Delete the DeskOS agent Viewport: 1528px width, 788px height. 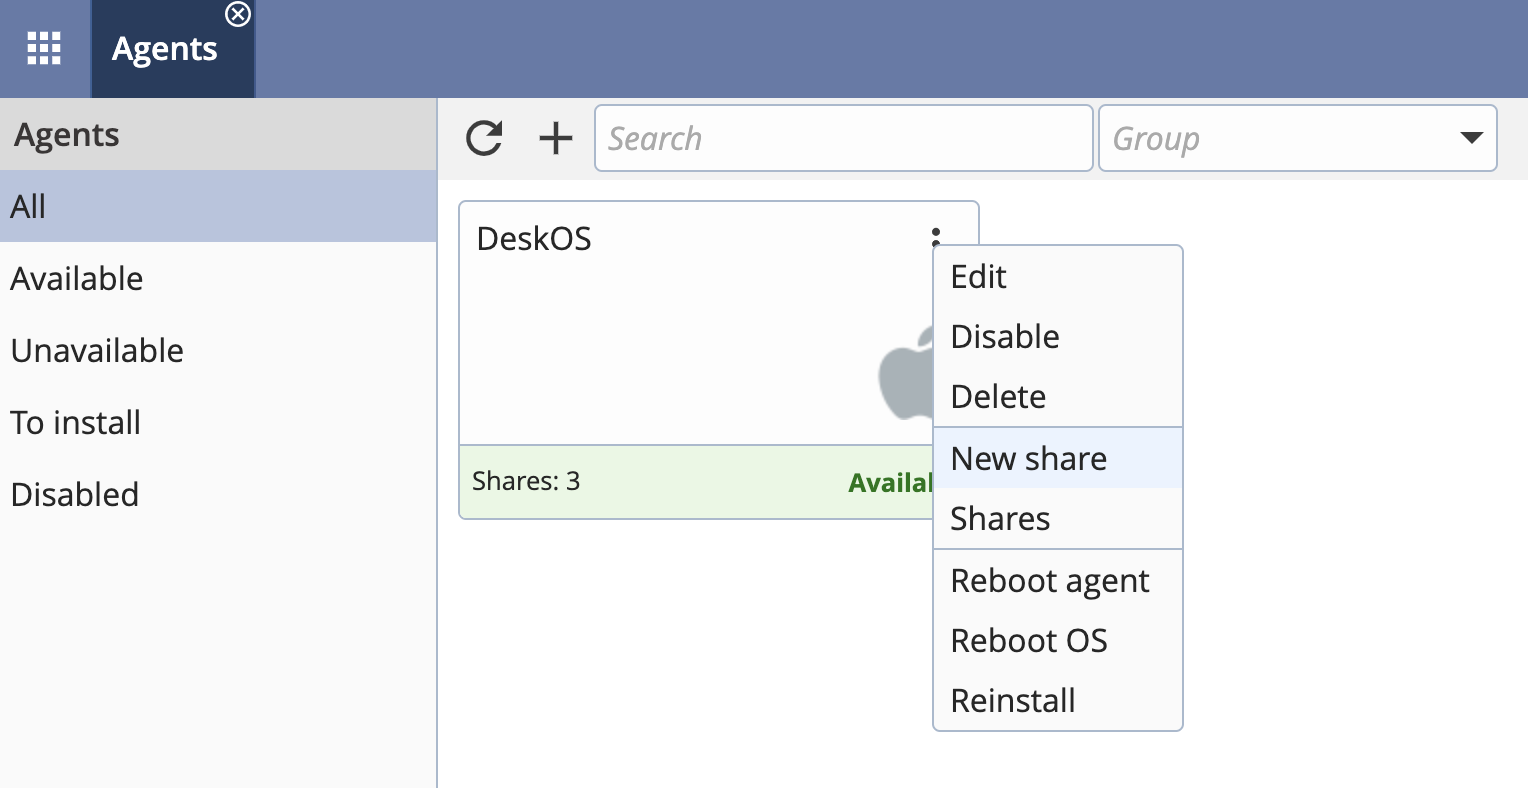997,397
